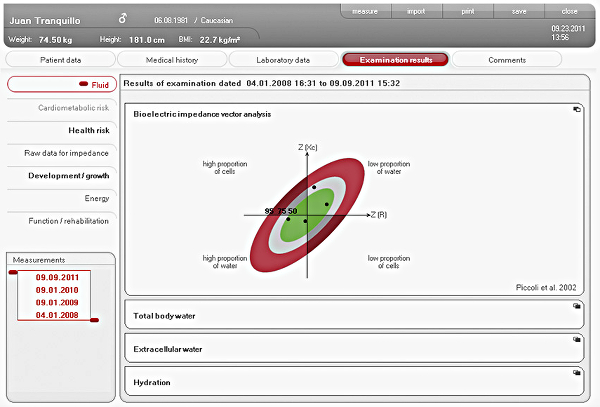Click the male gender symbol in header
The height and width of the screenshot is (407, 600).
click(122, 18)
